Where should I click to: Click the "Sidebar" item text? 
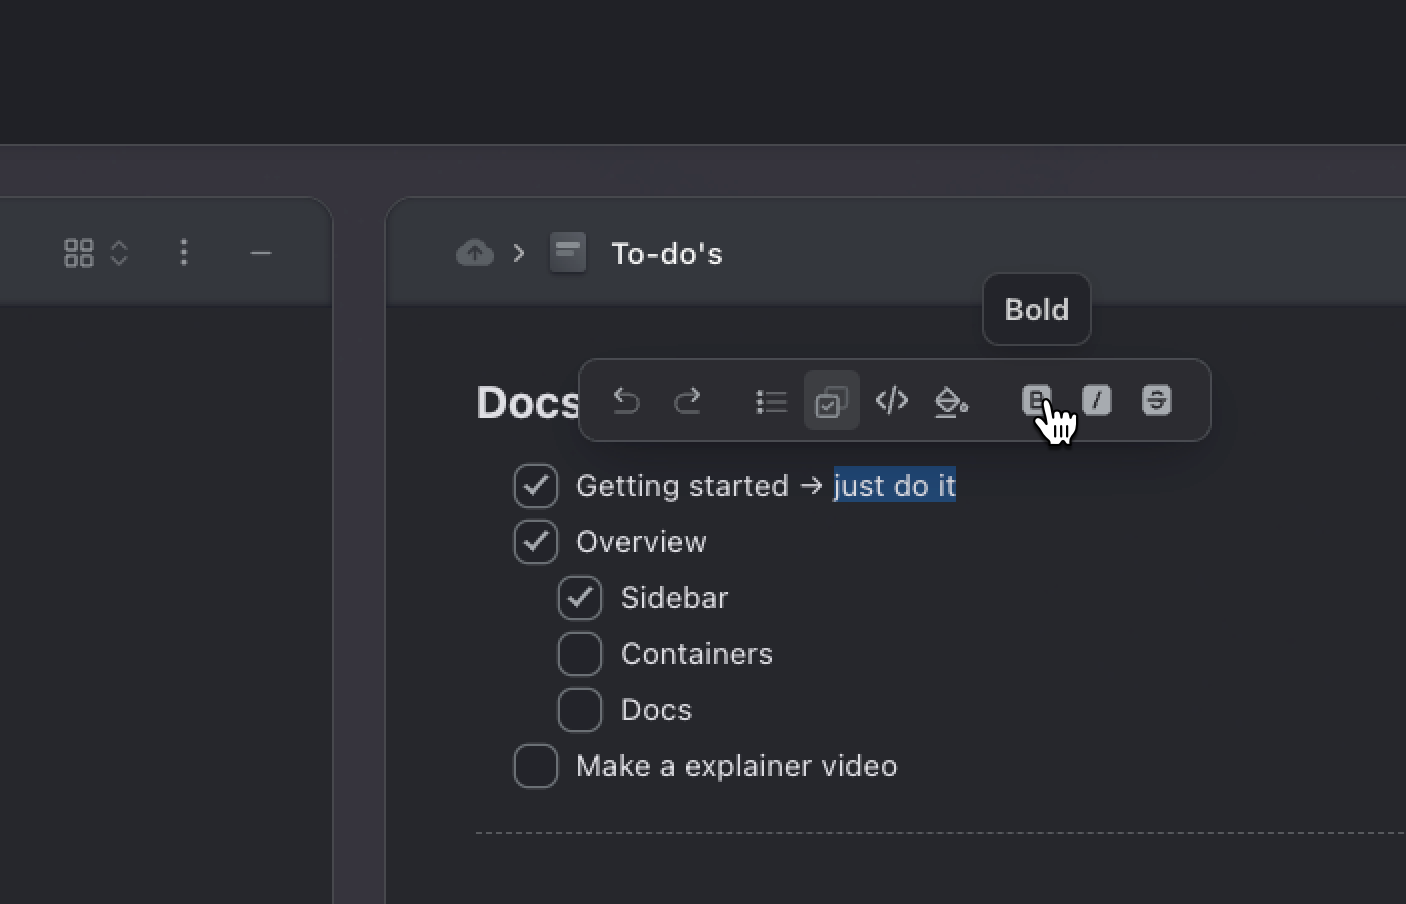point(674,598)
